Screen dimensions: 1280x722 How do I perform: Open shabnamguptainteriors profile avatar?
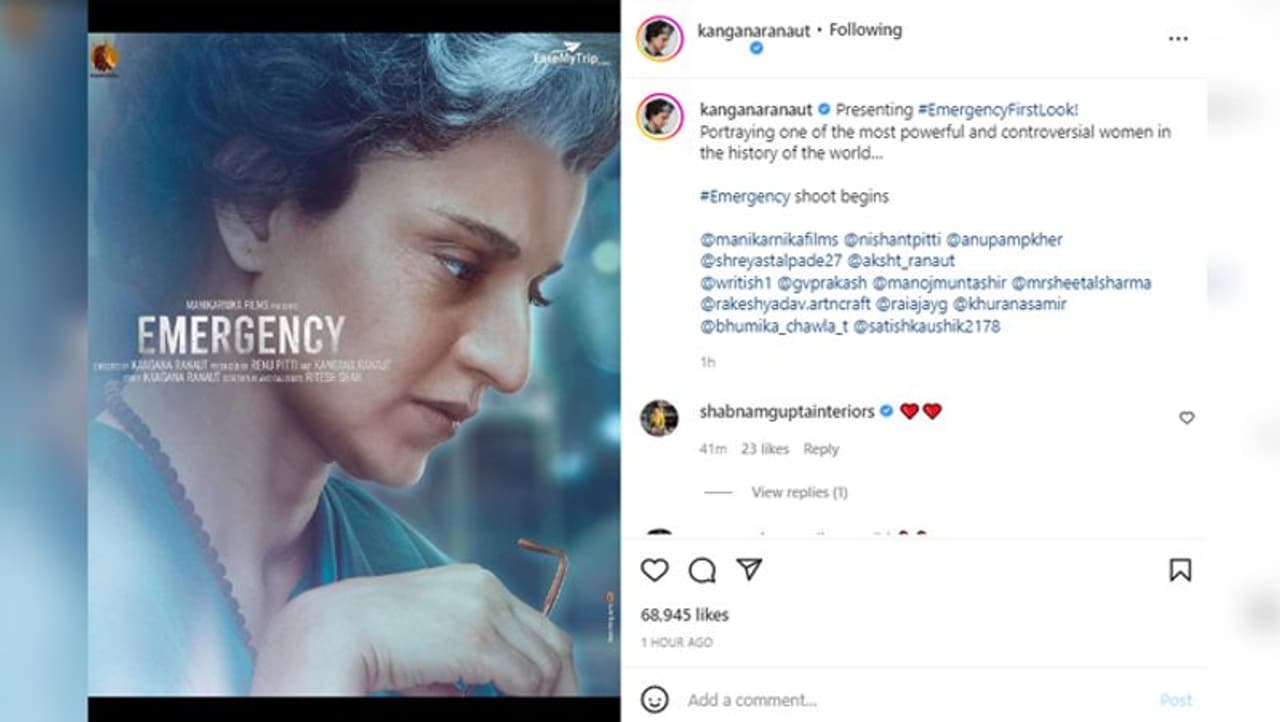click(x=660, y=418)
